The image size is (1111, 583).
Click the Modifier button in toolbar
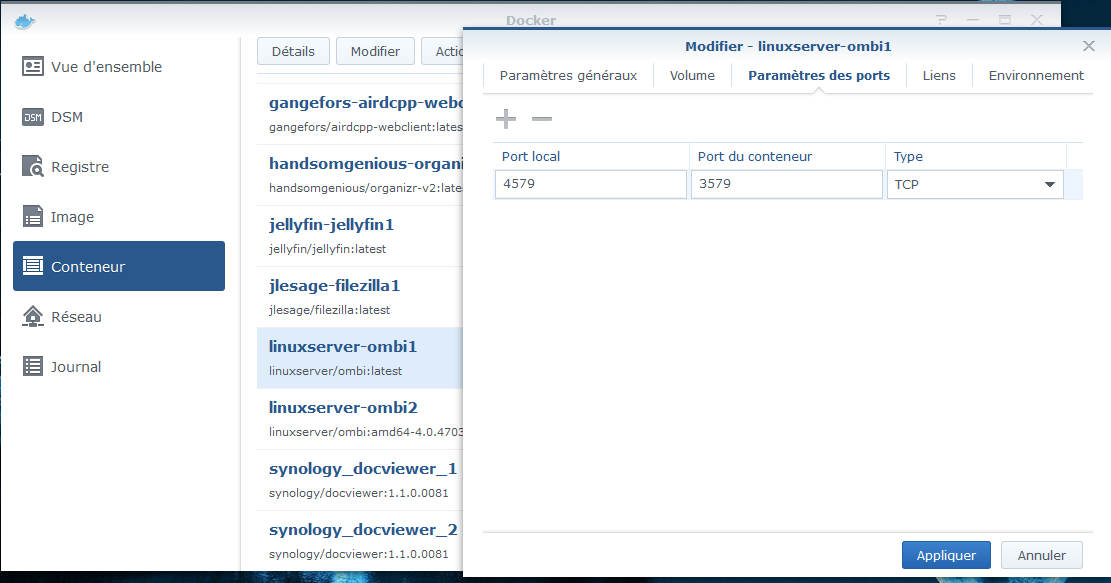(375, 51)
